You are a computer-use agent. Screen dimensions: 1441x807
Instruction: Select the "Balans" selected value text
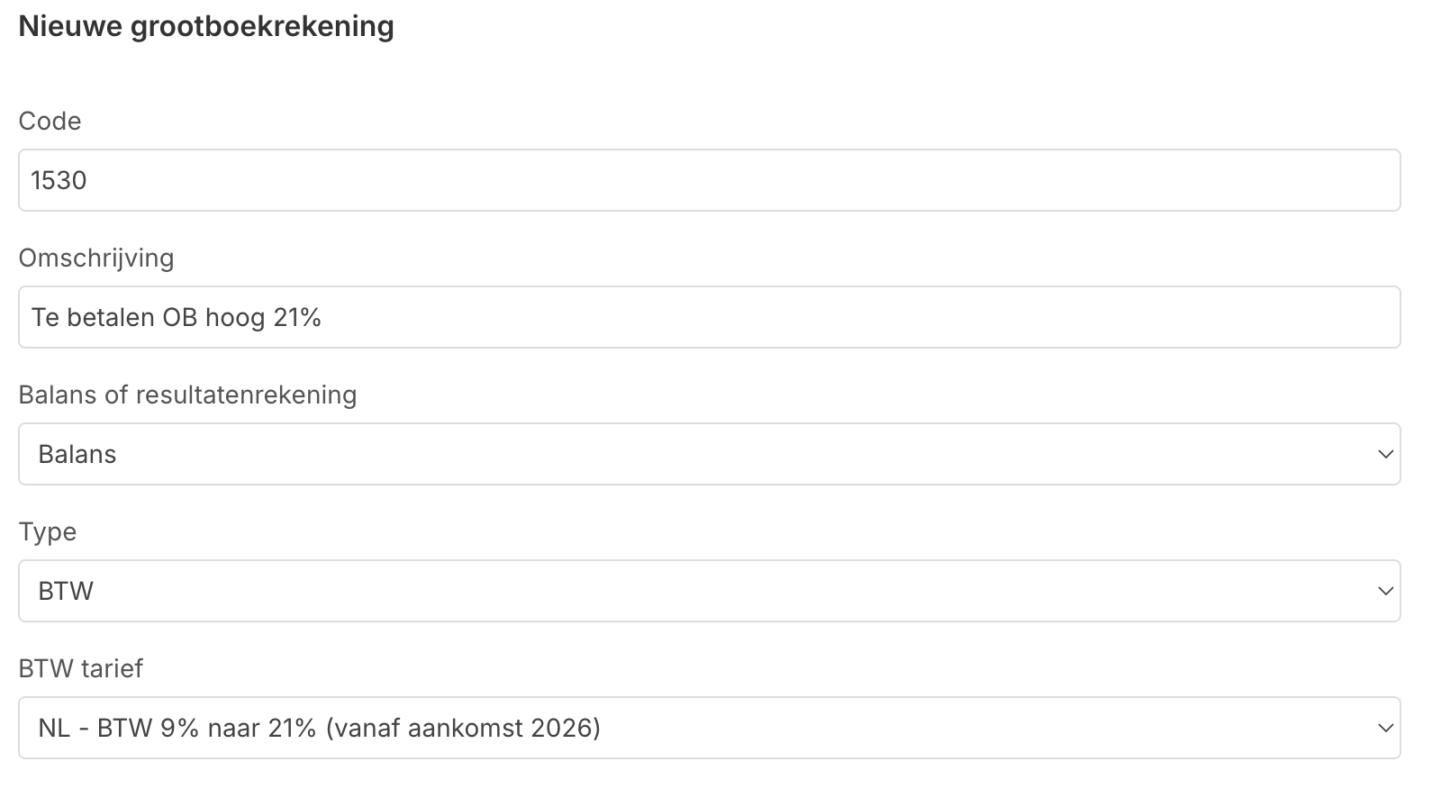coord(77,455)
